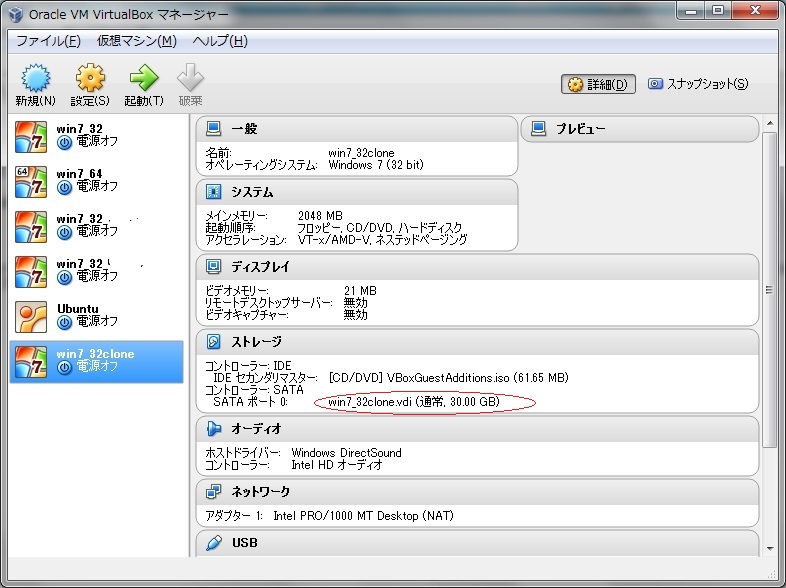Click the 一般 section header title
786x588 pixels.
point(244,129)
